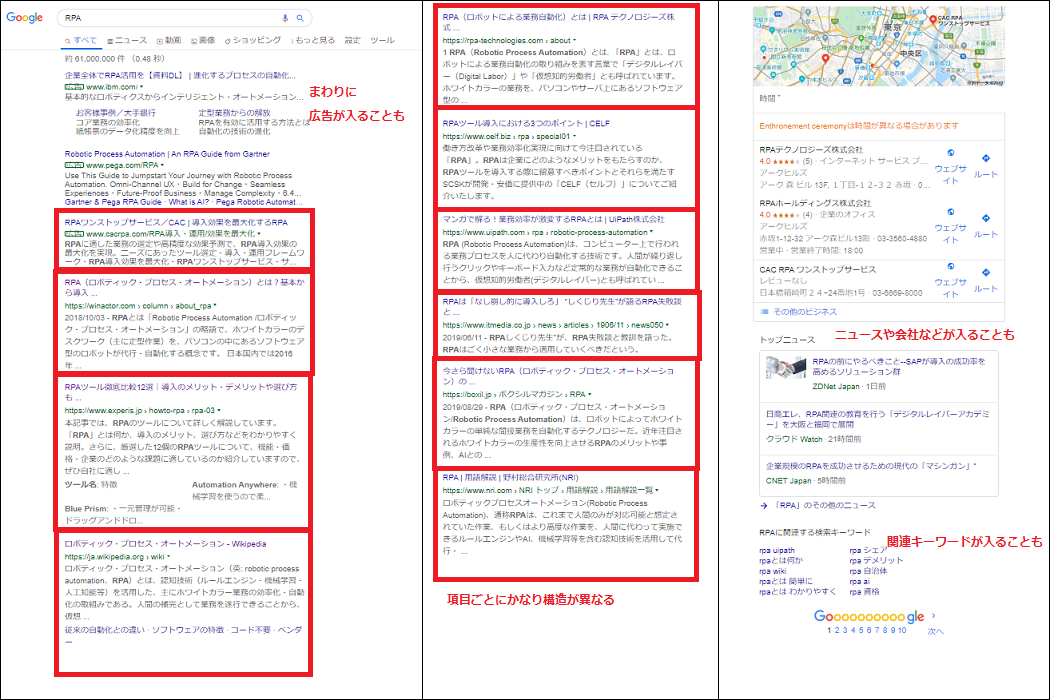This screenshot has height=700, width=1050.
Task: Click the CAC RPA red map pin
Action: pyautogui.click(x=933, y=21)
